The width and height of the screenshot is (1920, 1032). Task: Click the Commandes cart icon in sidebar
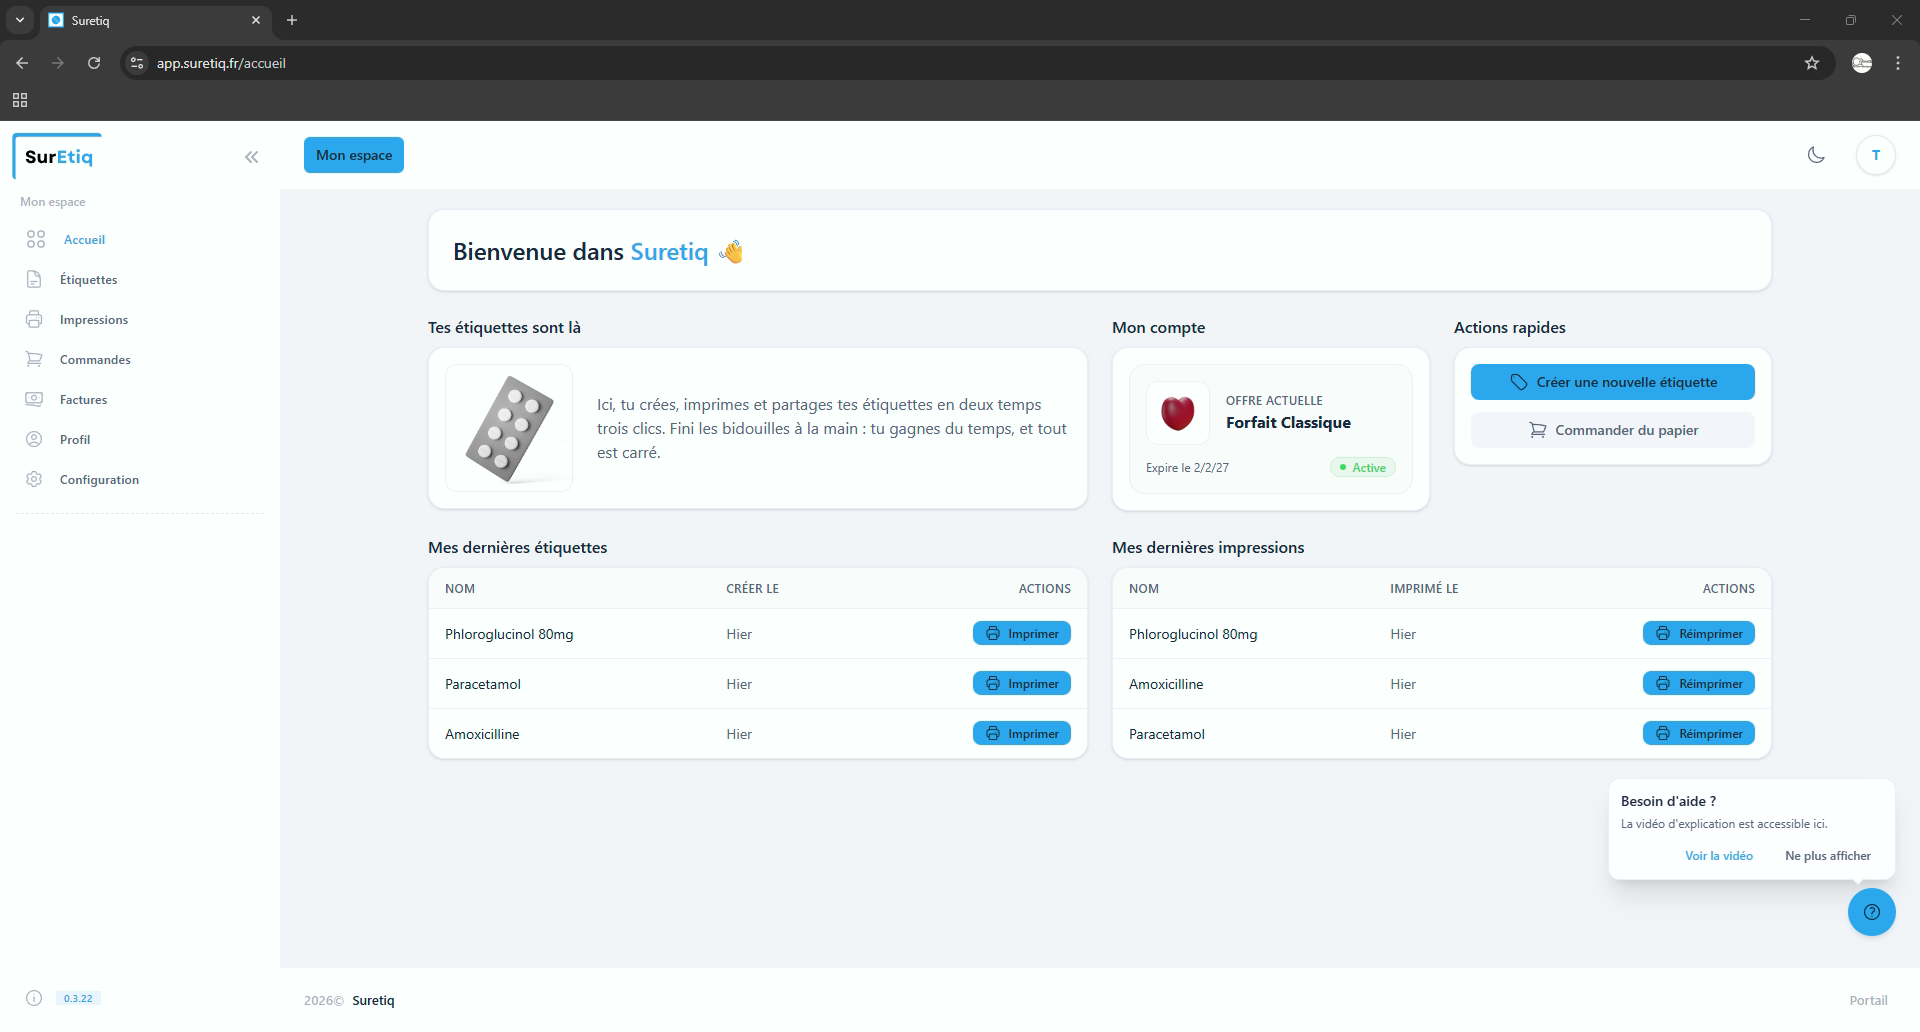(x=34, y=359)
